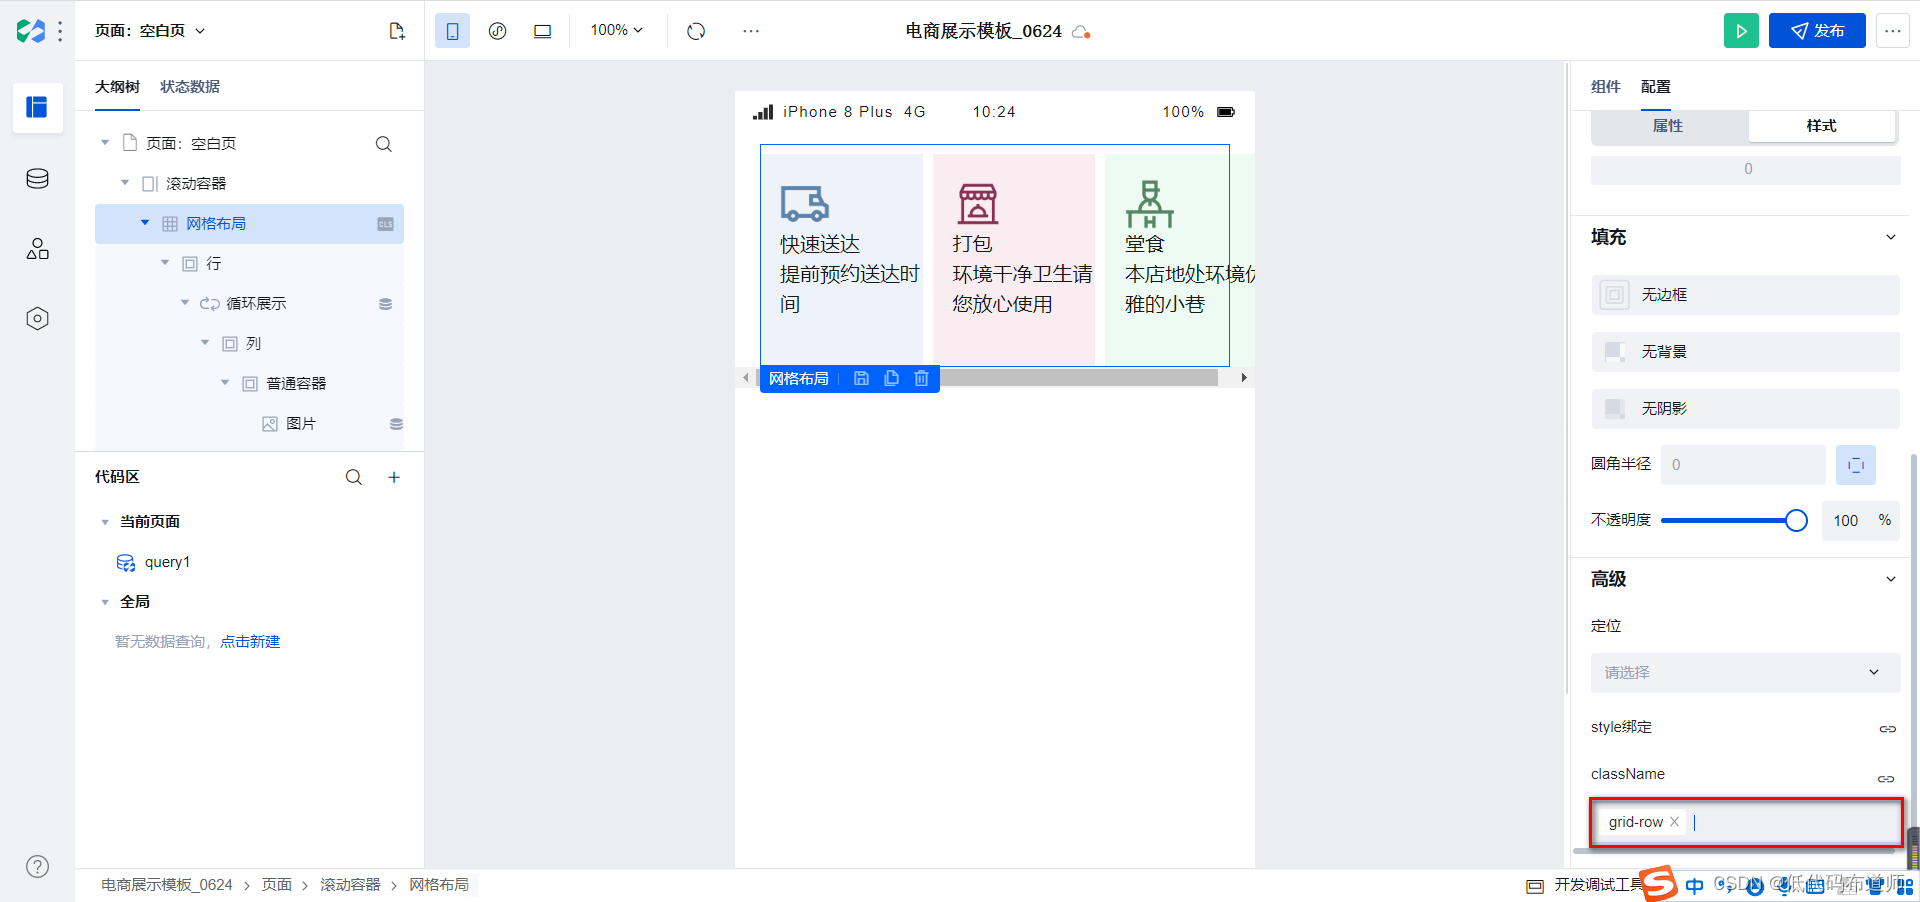Collapse the 普通容器 tree node
This screenshot has height=902, width=1920.
pos(225,383)
